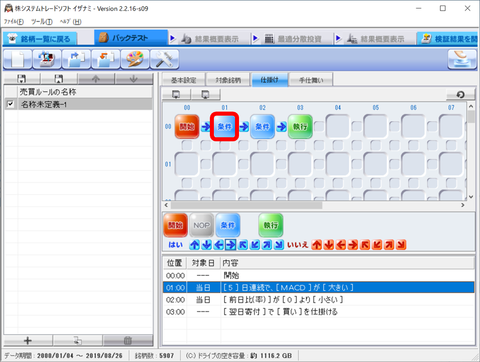This screenshot has height=362, width=480.
Task: Open the ヘルプ(H) menu
Action: (x=71, y=22)
